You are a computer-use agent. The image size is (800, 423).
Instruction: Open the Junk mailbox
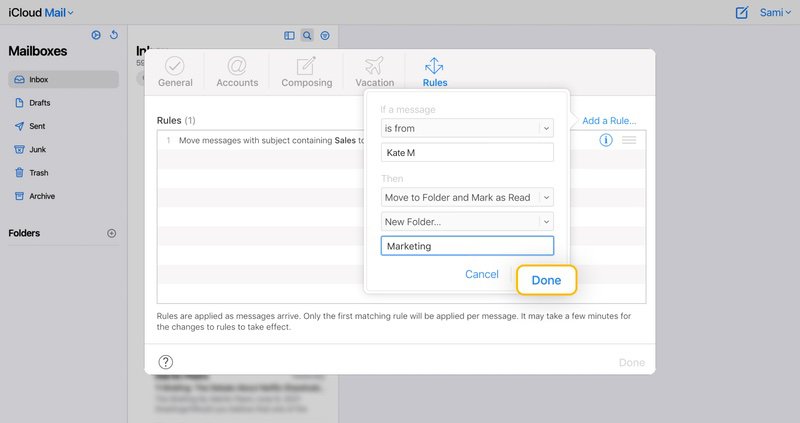tap(63, 150)
